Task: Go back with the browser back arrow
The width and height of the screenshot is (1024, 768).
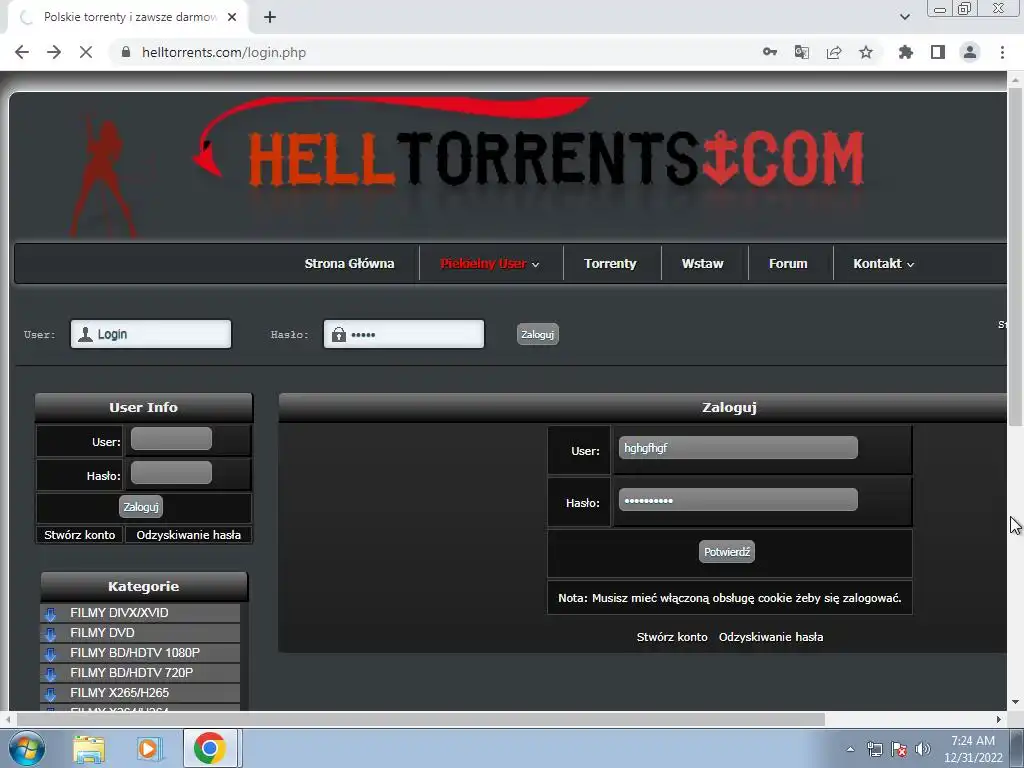Action: click(x=22, y=52)
